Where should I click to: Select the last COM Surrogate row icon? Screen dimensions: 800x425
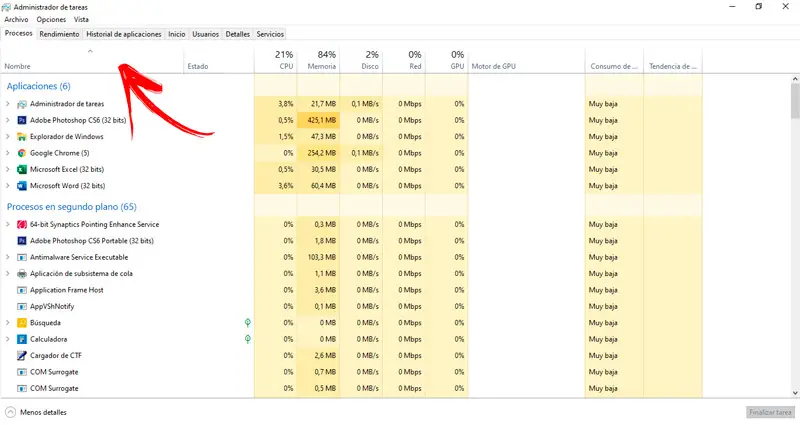click(22, 388)
